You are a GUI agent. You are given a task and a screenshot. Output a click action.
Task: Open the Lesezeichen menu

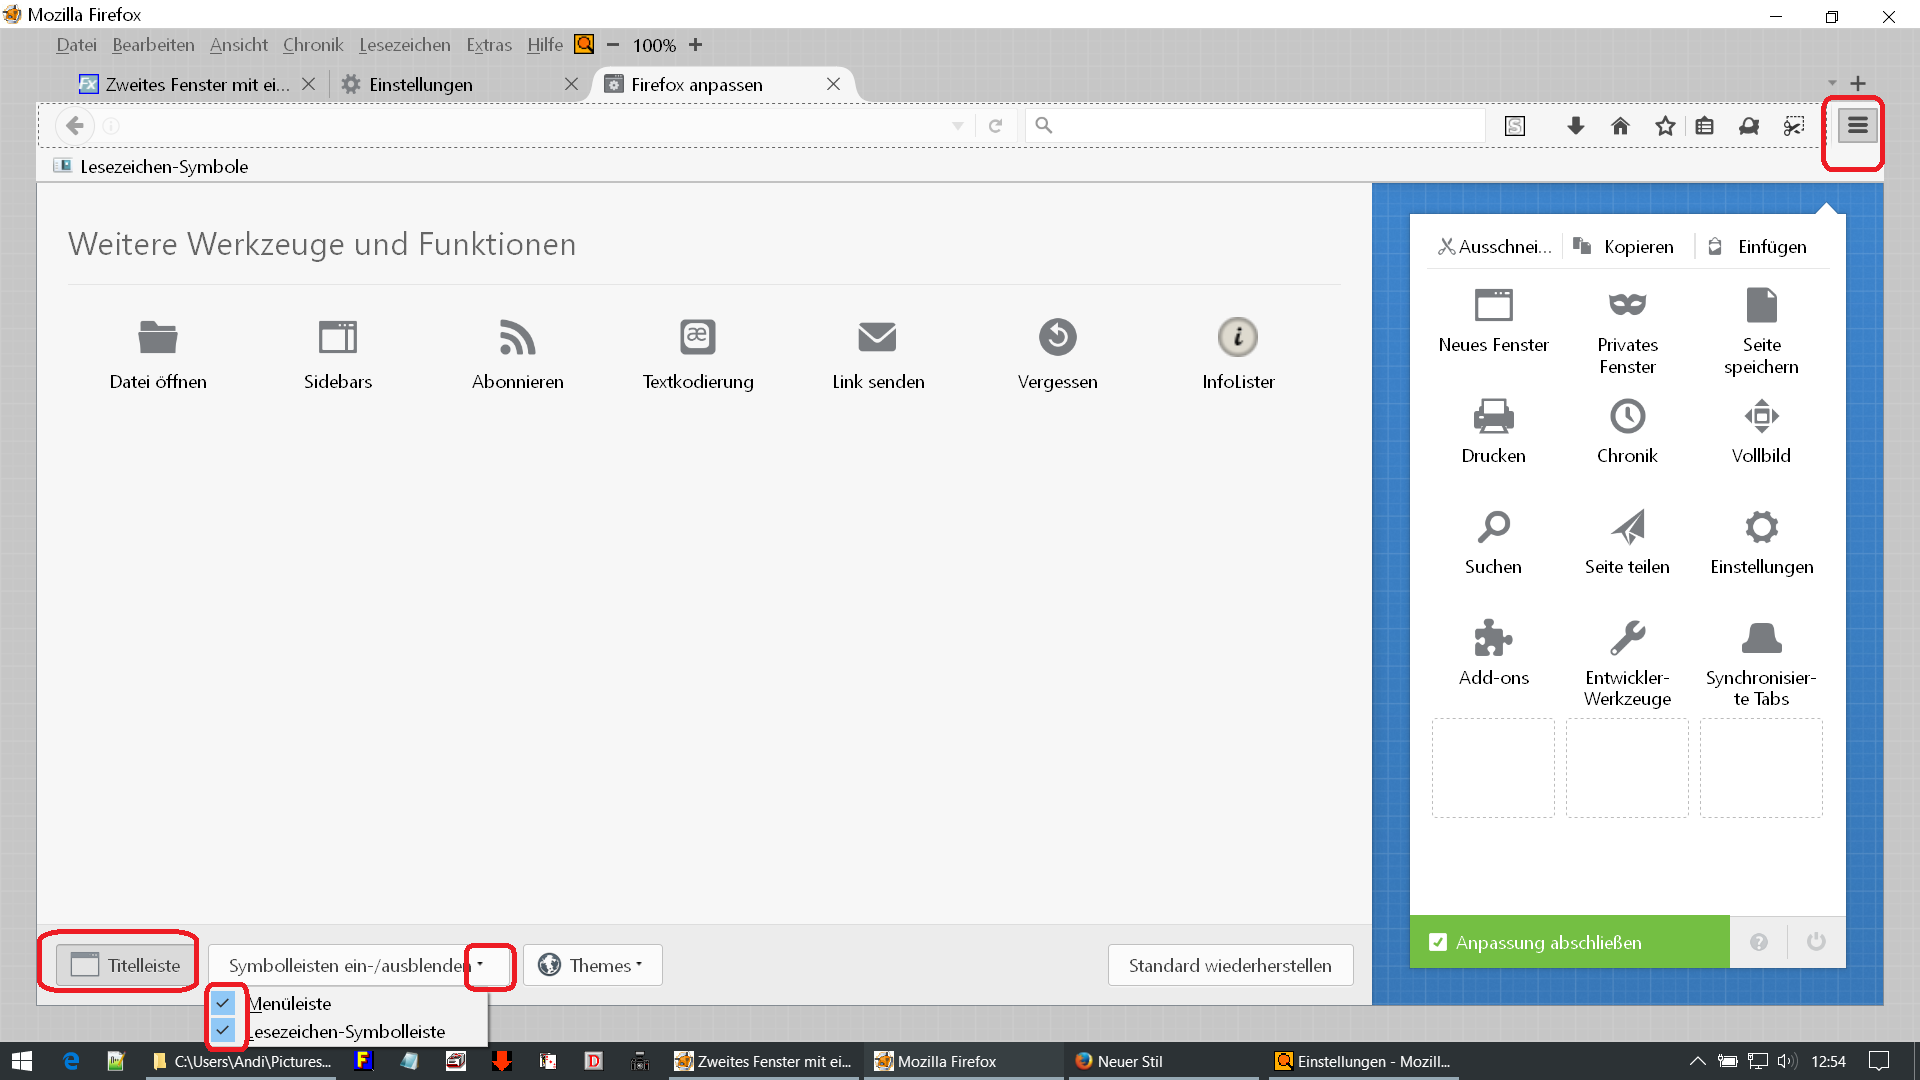[404, 45]
